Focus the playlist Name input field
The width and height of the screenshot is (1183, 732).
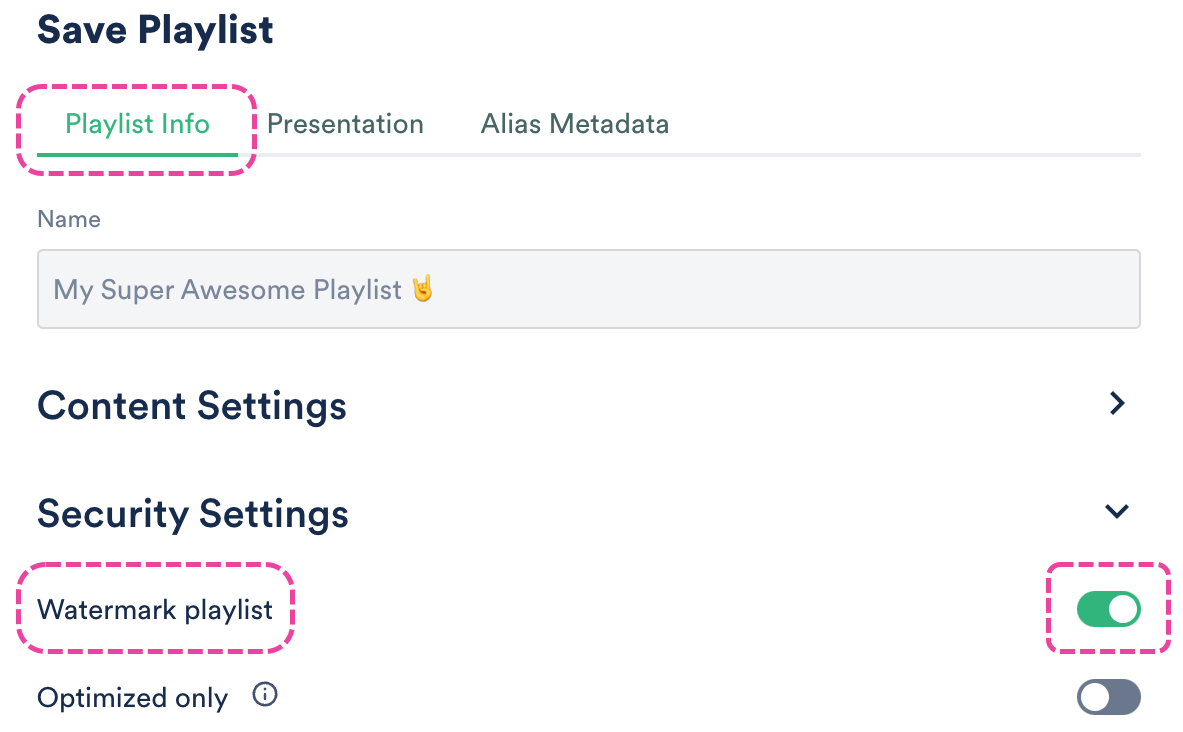click(700, 290)
